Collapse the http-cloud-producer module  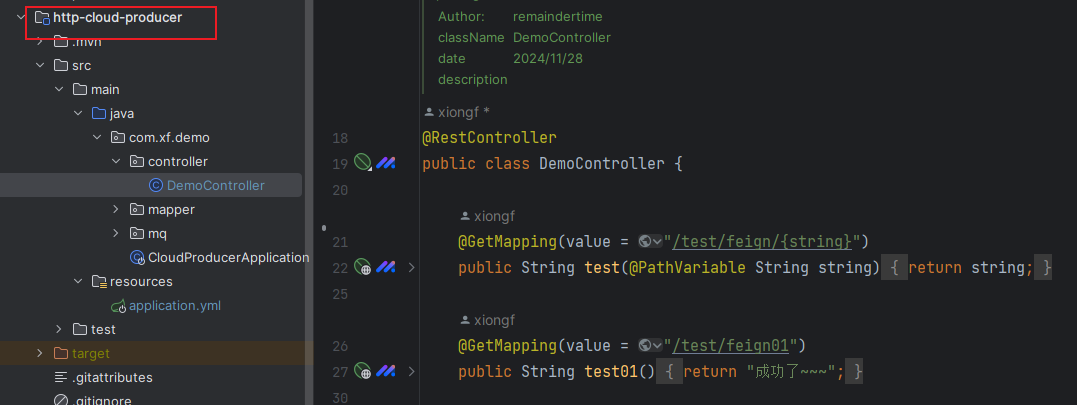point(21,17)
